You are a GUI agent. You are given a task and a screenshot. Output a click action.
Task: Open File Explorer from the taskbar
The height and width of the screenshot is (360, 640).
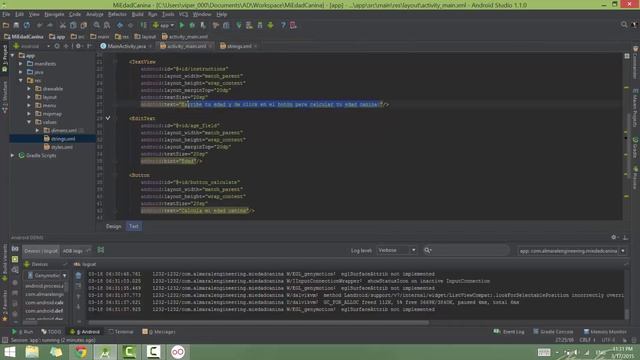pyautogui.click(x=32, y=352)
